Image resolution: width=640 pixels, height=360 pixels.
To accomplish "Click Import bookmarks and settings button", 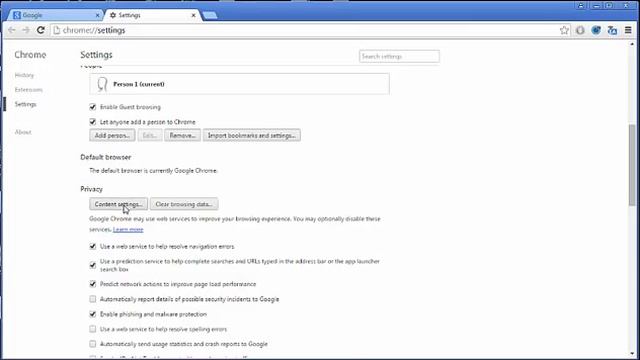I will [252, 136].
